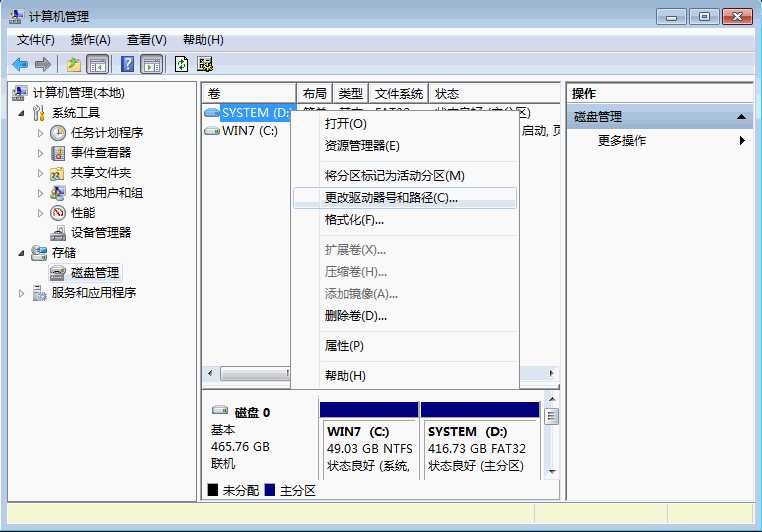Select 磁盘管理 in the left tree
762x532 pixels.
95,272
